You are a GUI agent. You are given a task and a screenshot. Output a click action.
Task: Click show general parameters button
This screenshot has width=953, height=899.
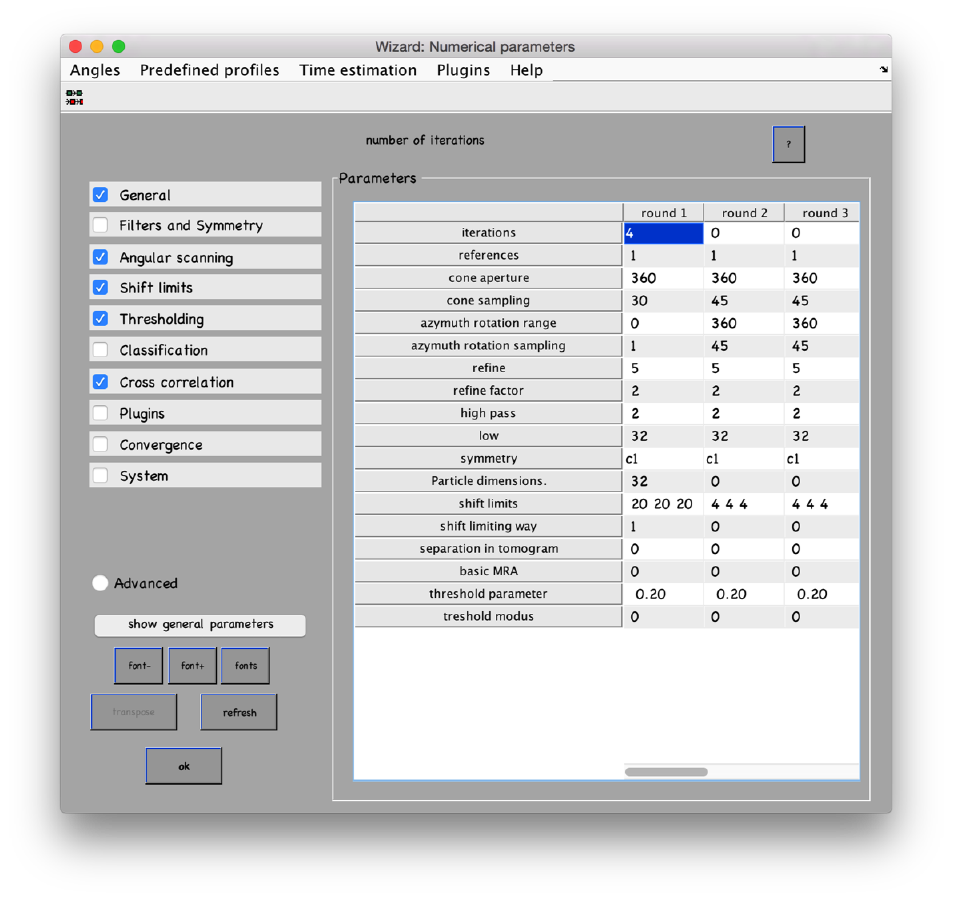200,625
